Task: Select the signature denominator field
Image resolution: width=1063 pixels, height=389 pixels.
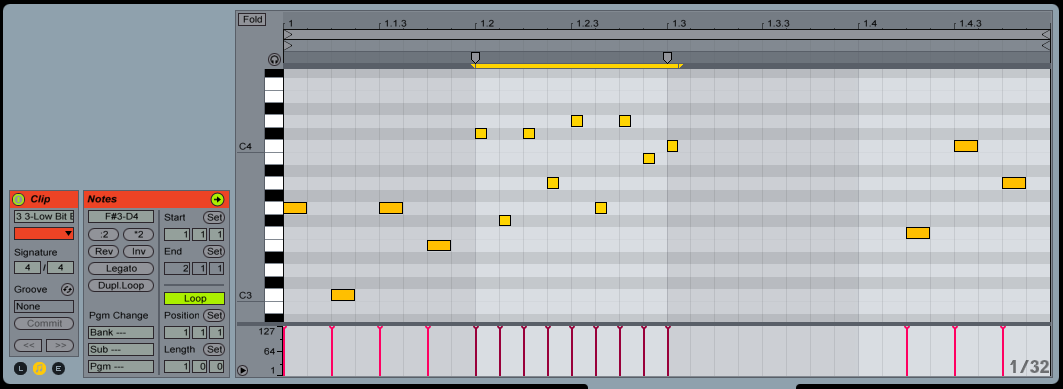Action: point(60,268)
